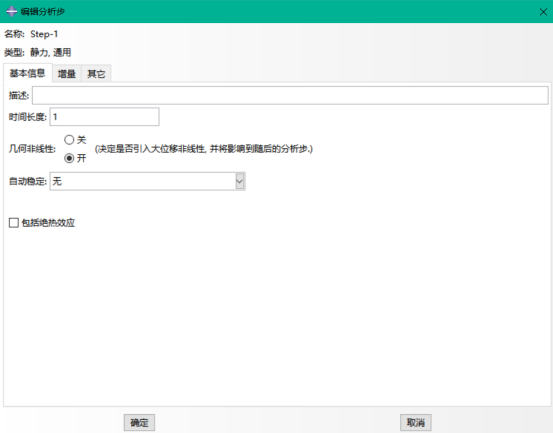This screenshot has width=553, height=433.
Task: Confirm with the 确定 button
Action: [139, 422]
